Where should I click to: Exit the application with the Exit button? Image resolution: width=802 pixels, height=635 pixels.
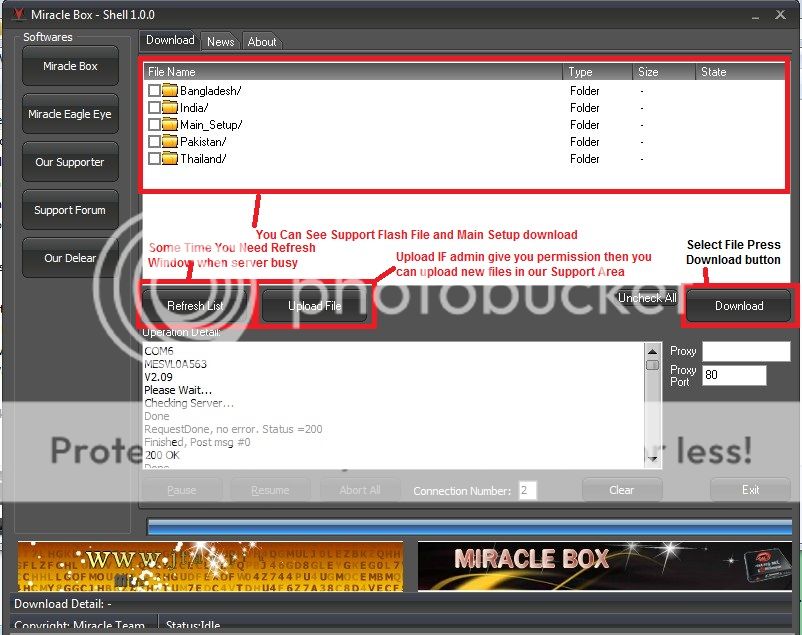click(750, 490)
